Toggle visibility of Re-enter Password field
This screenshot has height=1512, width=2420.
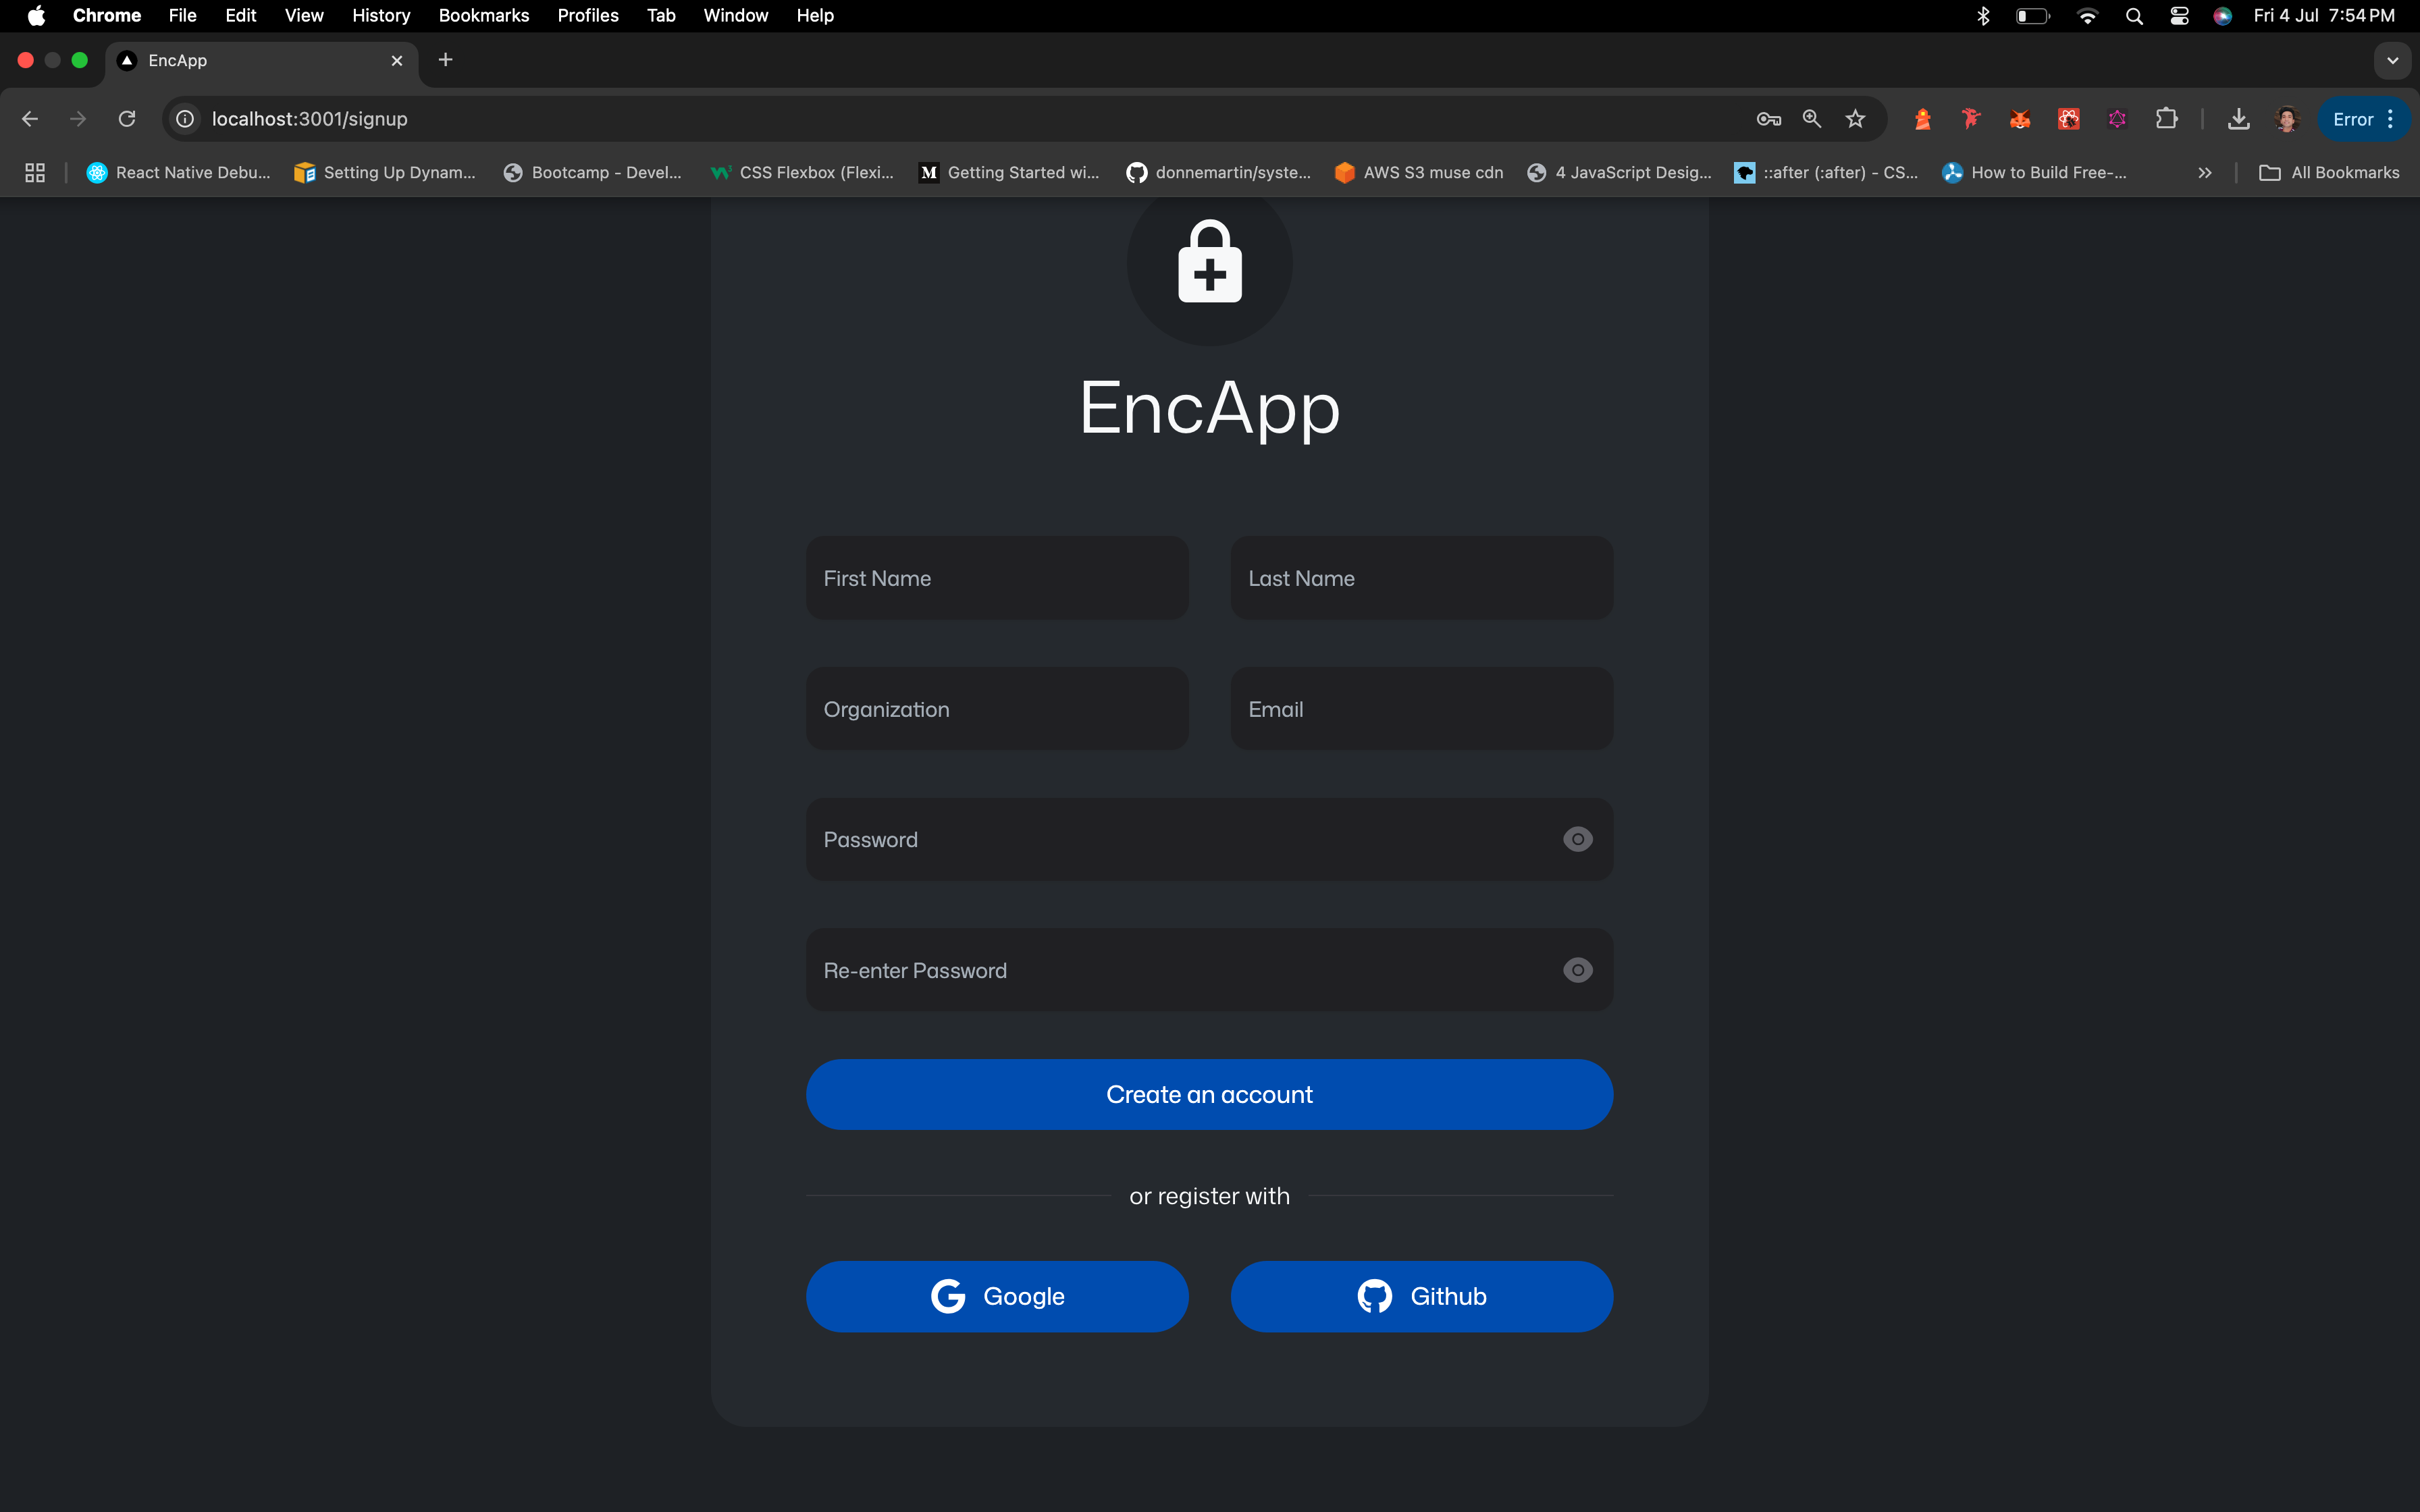pos(1577,970)
